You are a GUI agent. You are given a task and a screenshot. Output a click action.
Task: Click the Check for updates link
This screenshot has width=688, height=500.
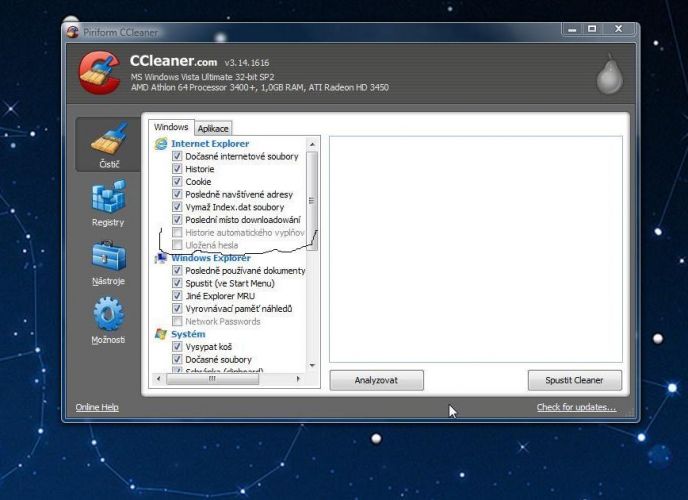pos(576,407)
